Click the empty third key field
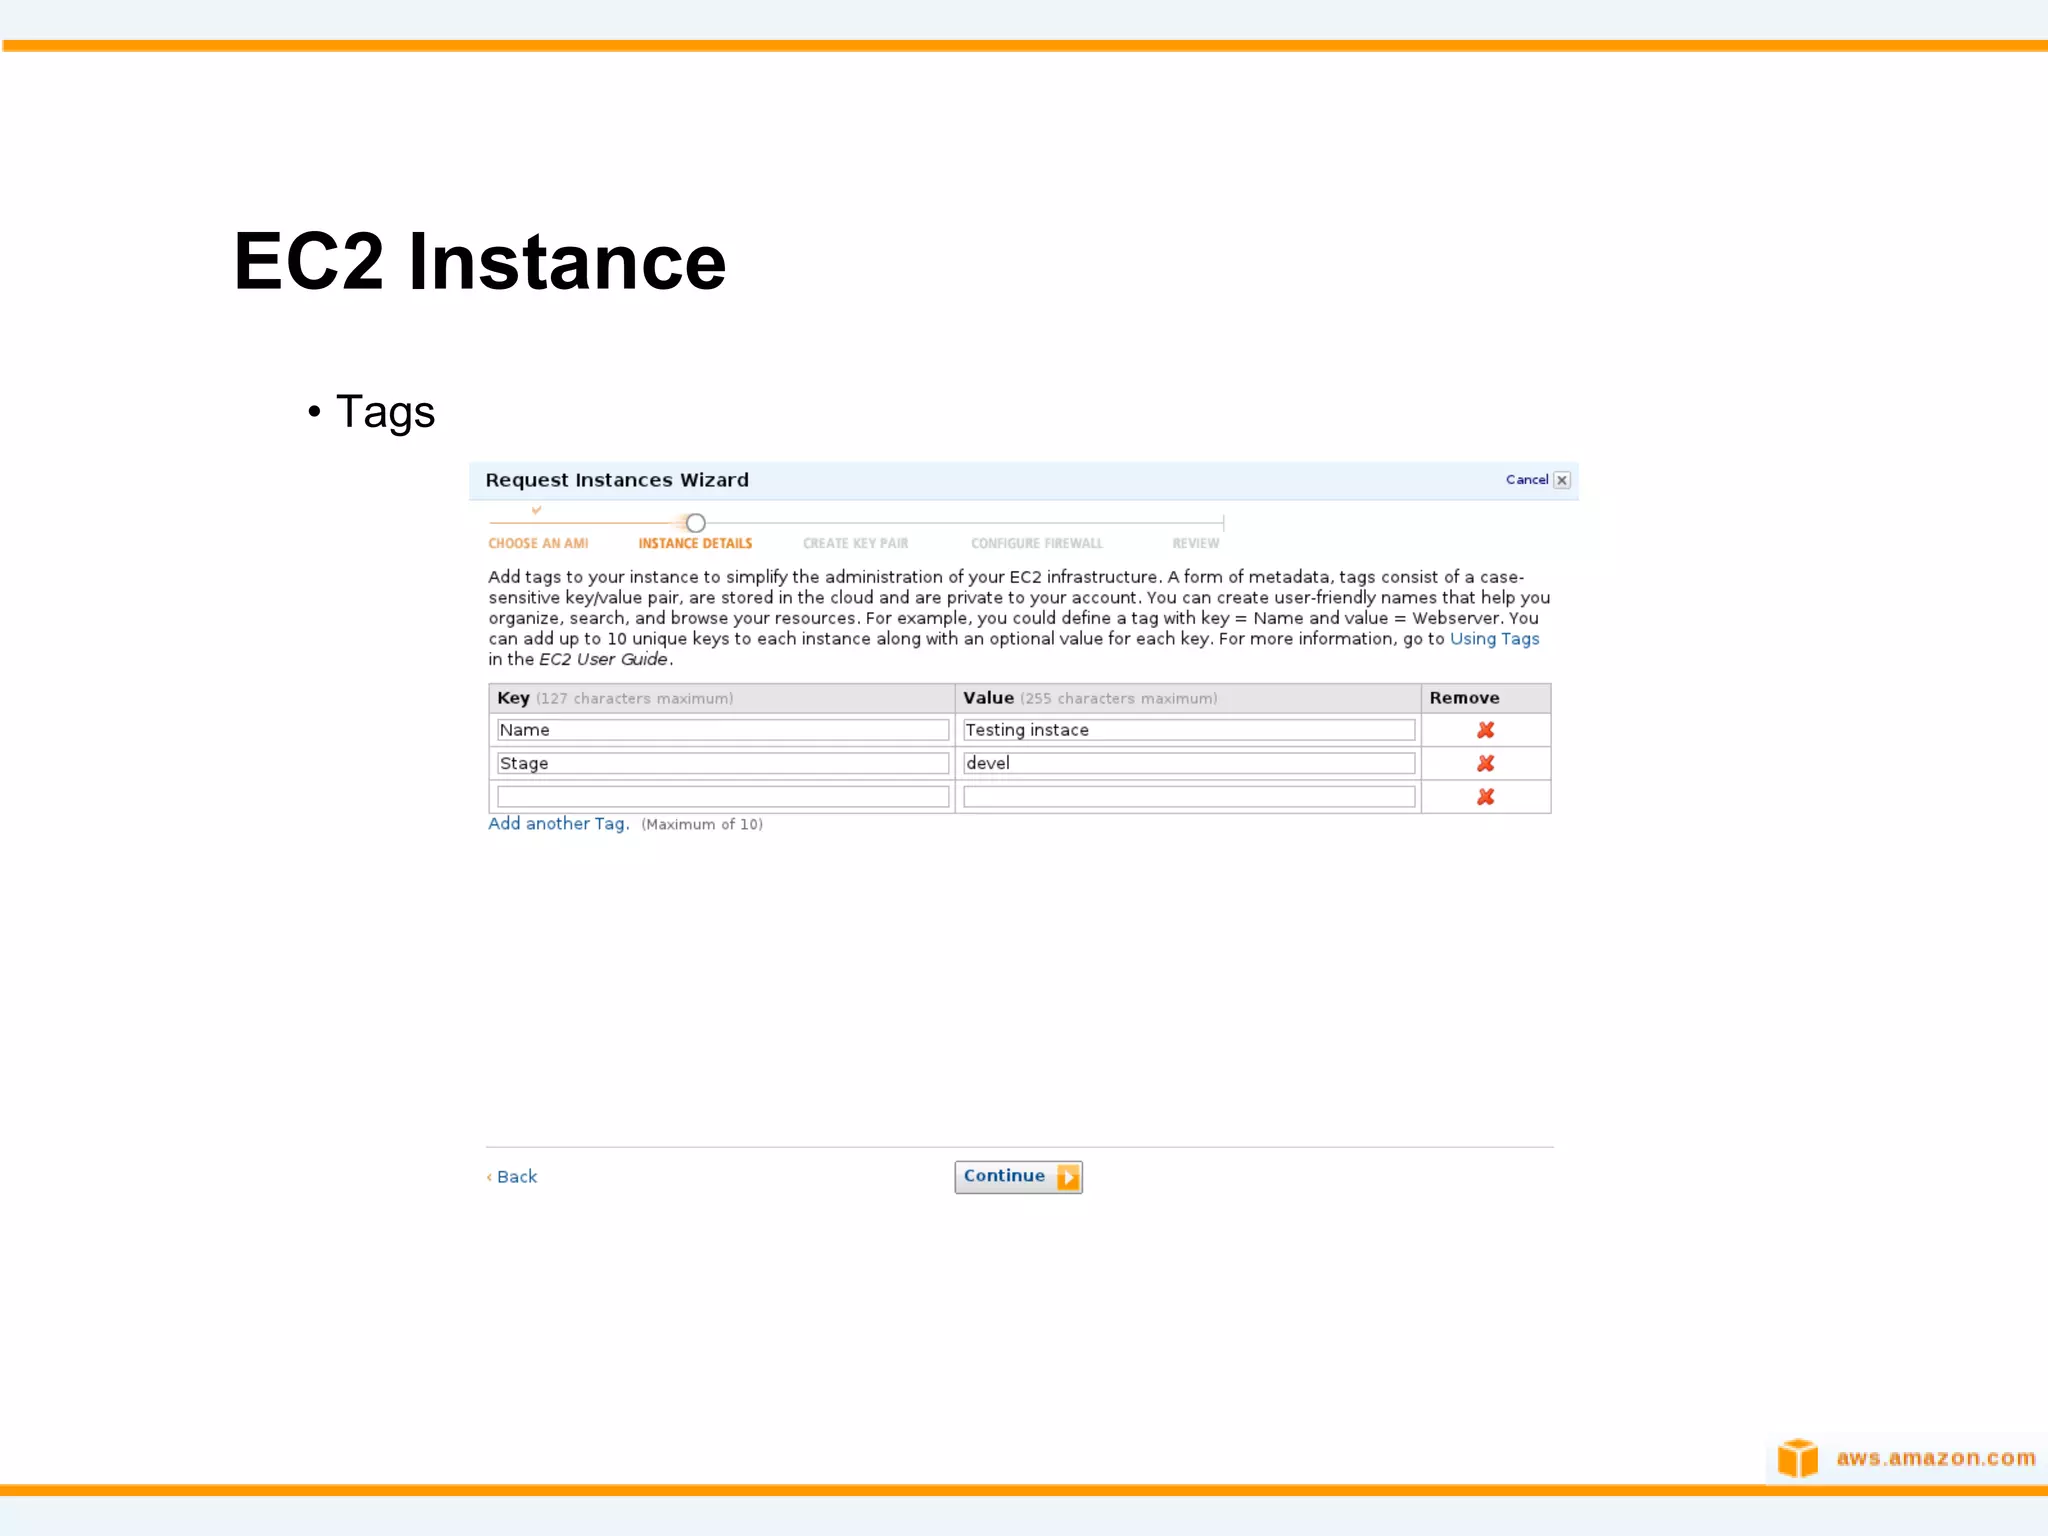This screenshot has height=1536, width=2048. (722, 797)
